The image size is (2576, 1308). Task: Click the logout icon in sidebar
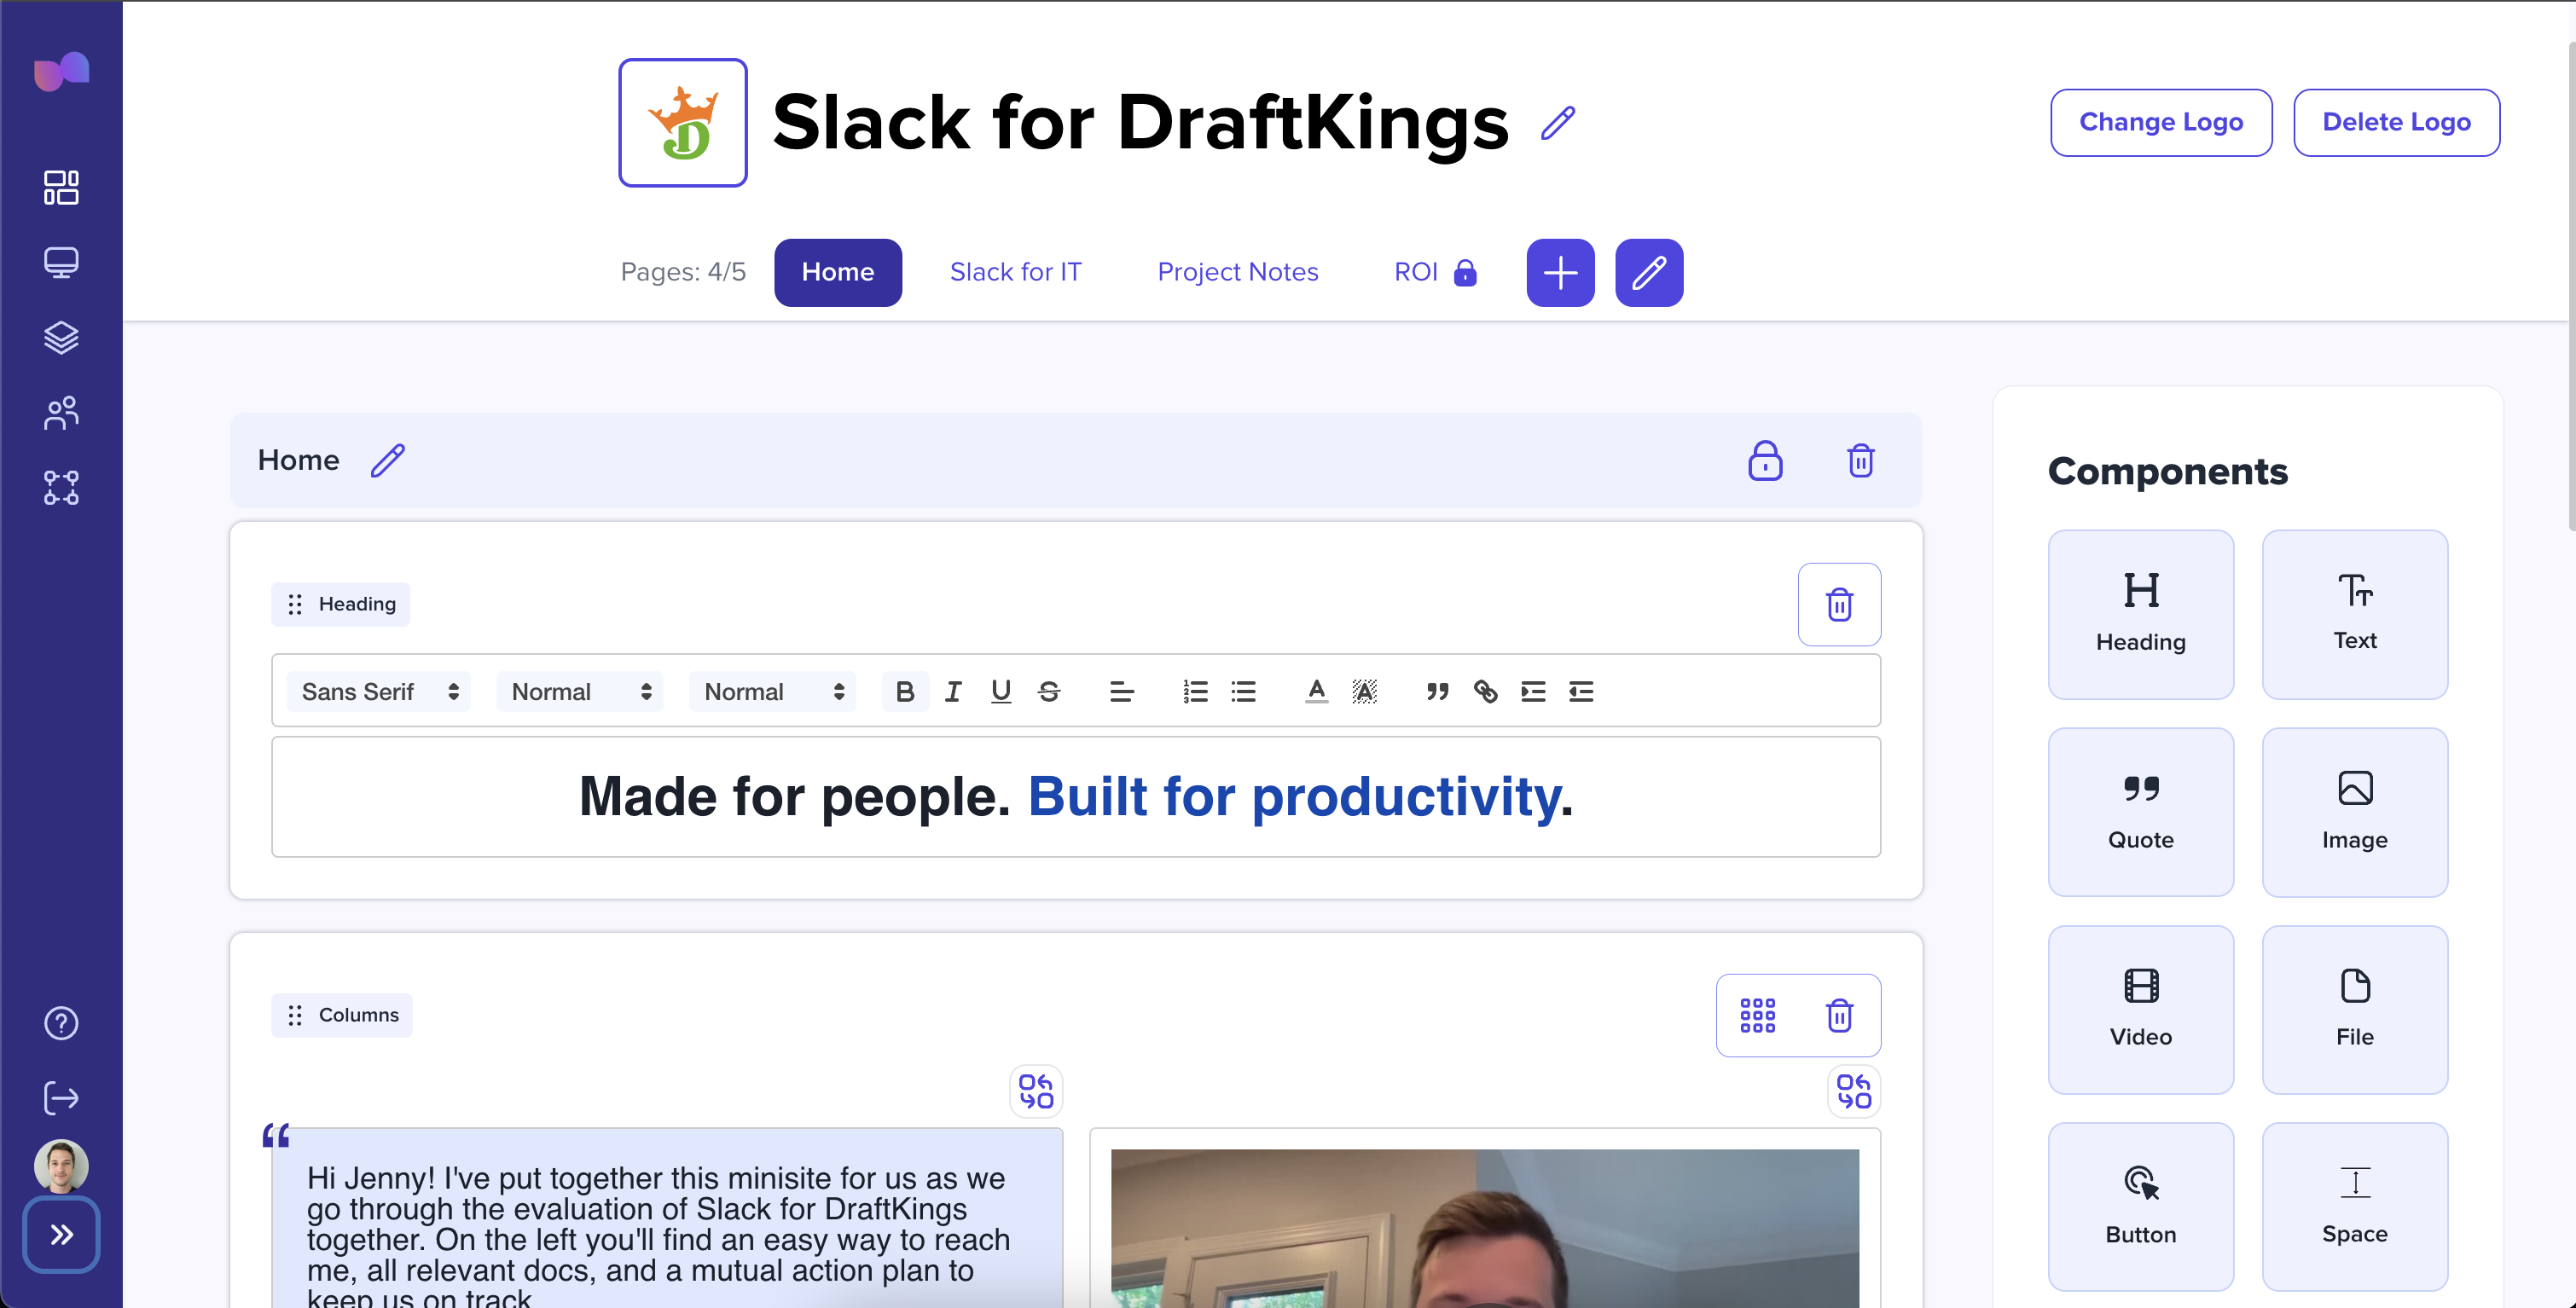pos(61,1098)
